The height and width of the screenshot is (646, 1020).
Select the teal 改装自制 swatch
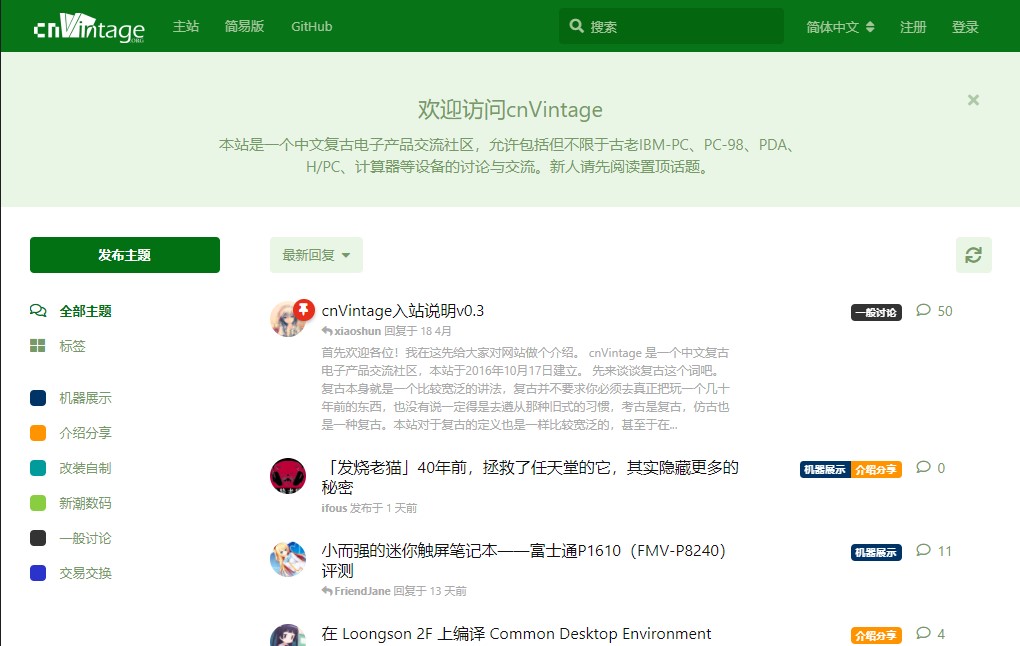click(38, 468)
